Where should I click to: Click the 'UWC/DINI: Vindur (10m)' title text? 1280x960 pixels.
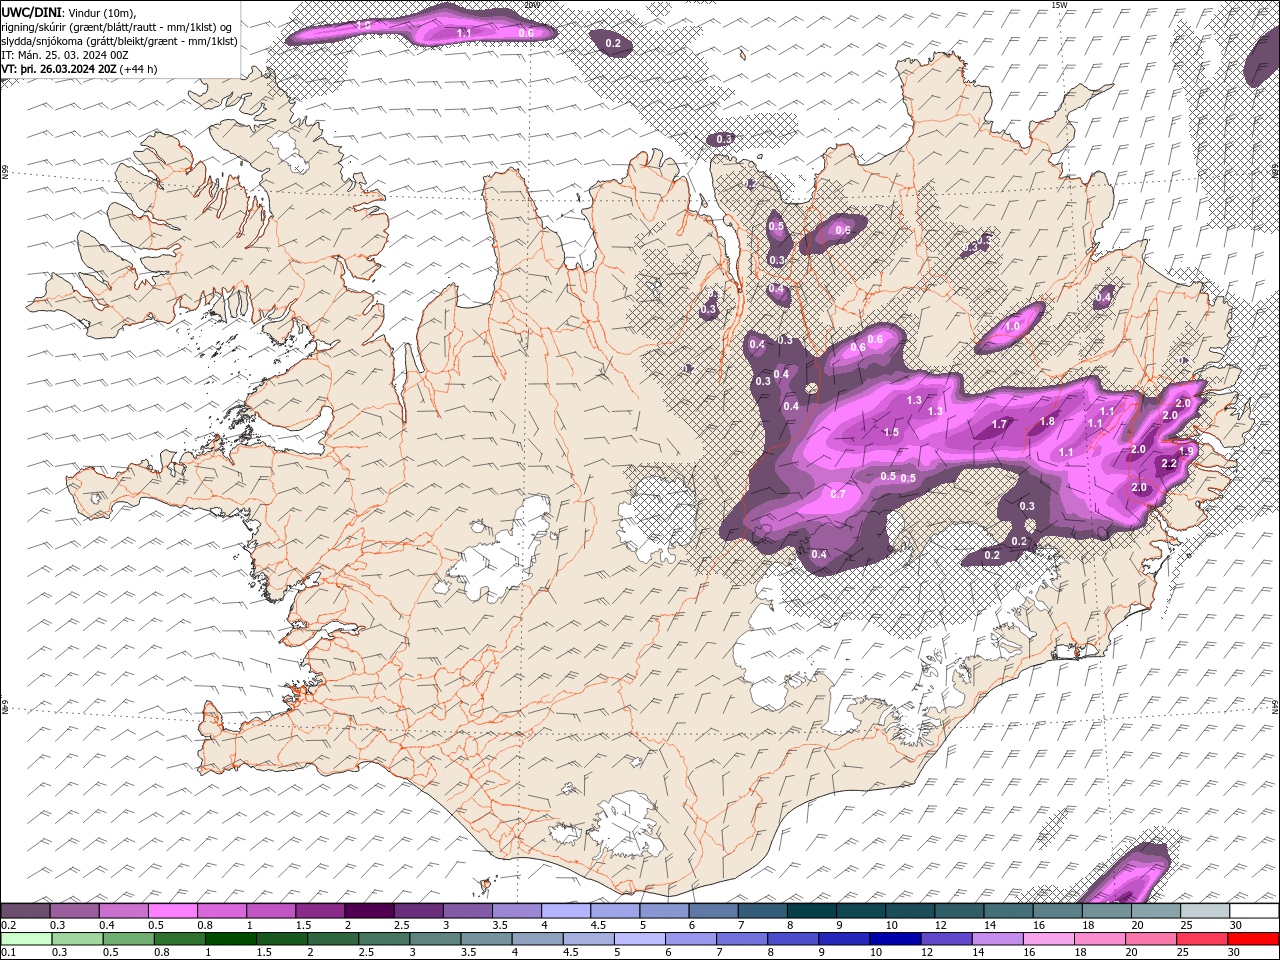(x=69, y=12)
